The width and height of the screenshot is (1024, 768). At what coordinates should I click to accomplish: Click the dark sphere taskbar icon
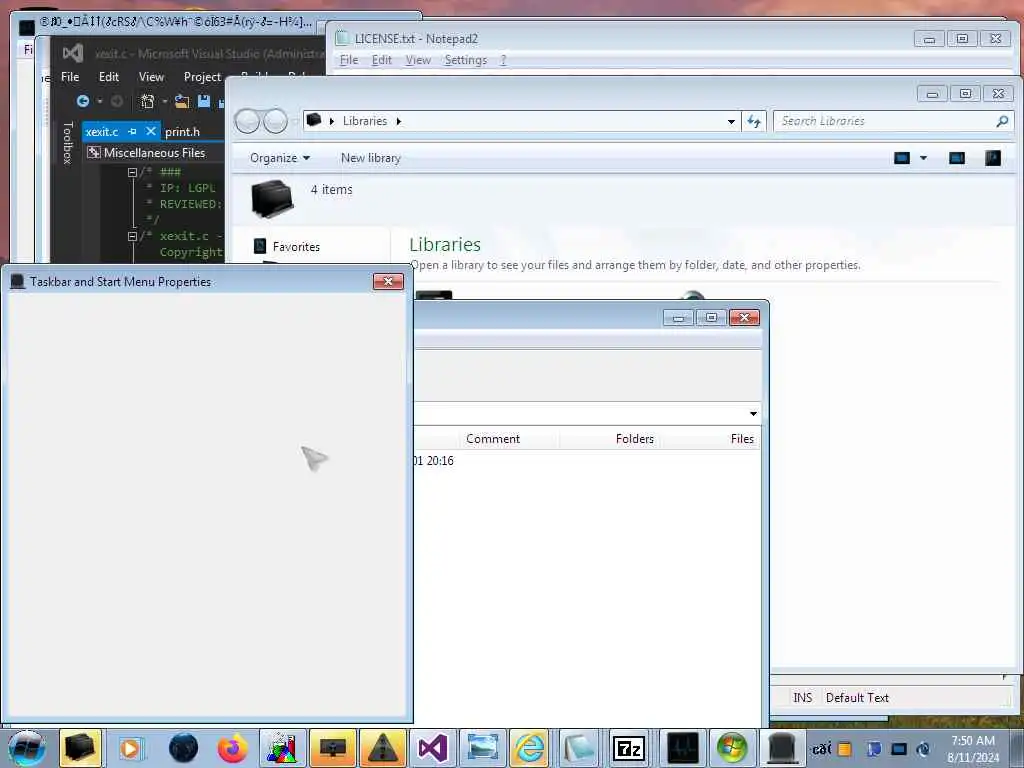click(183, 748)
